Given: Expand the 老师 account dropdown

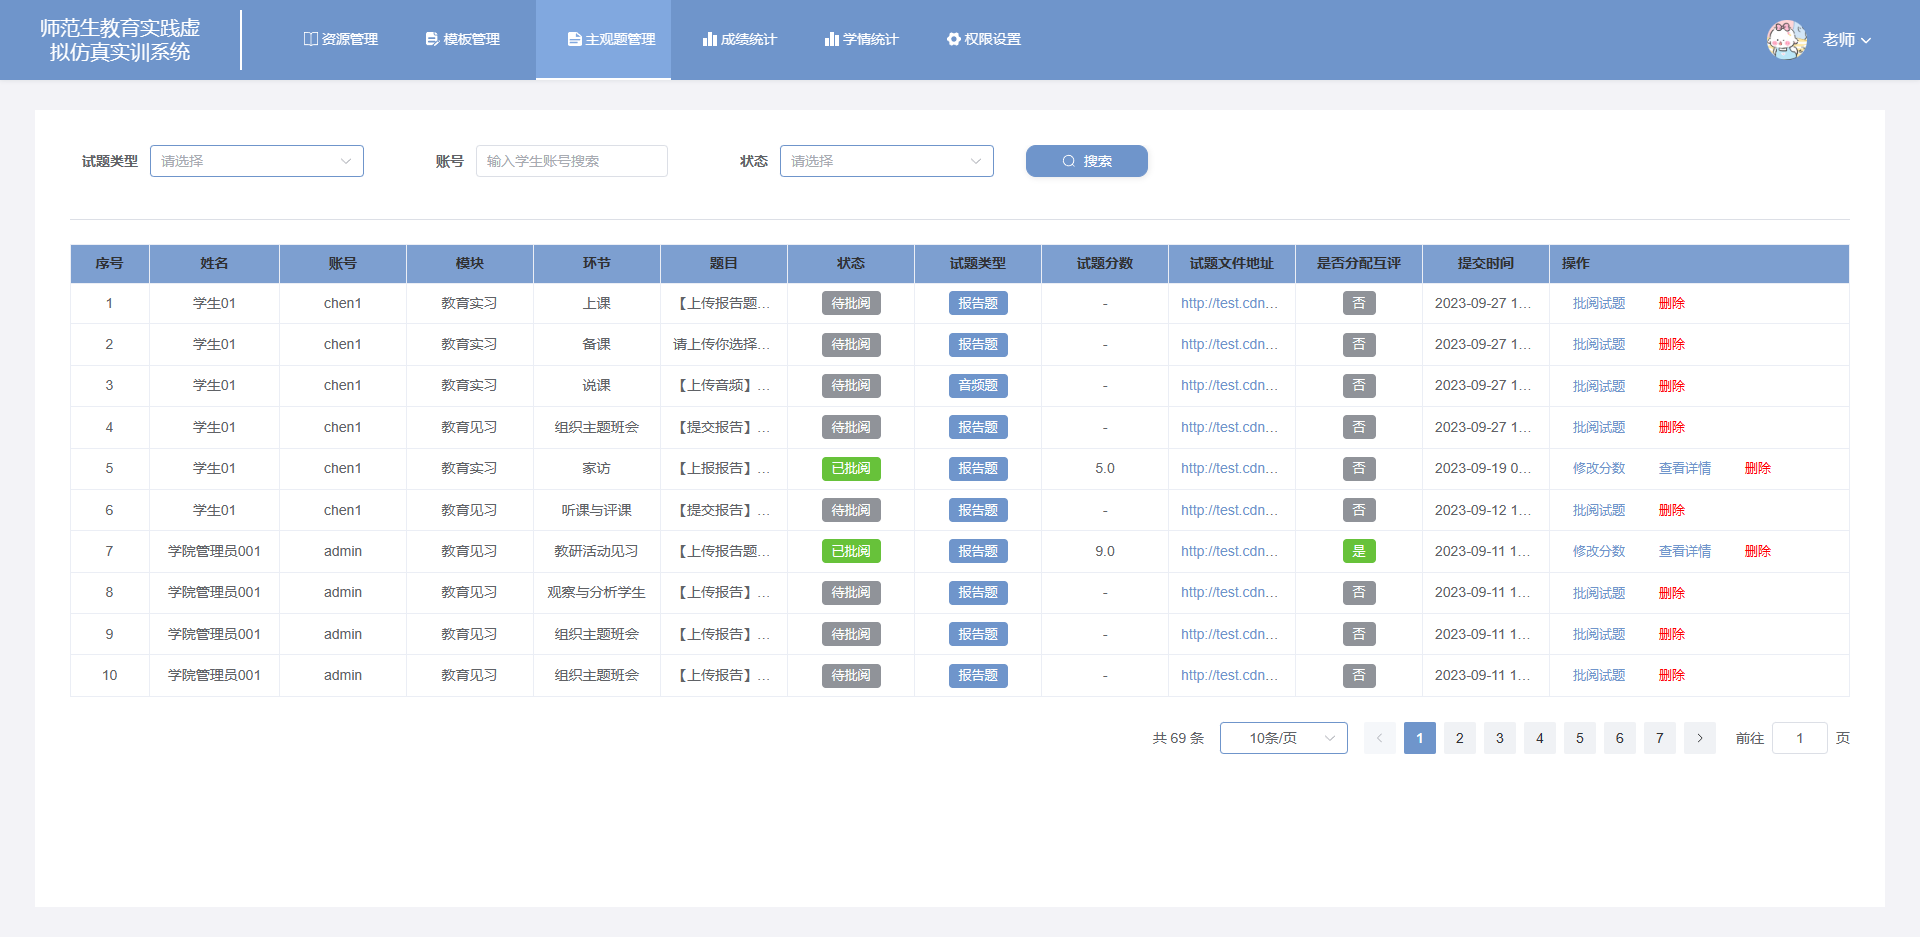Looking at the screenshot, I should 1846,40.
